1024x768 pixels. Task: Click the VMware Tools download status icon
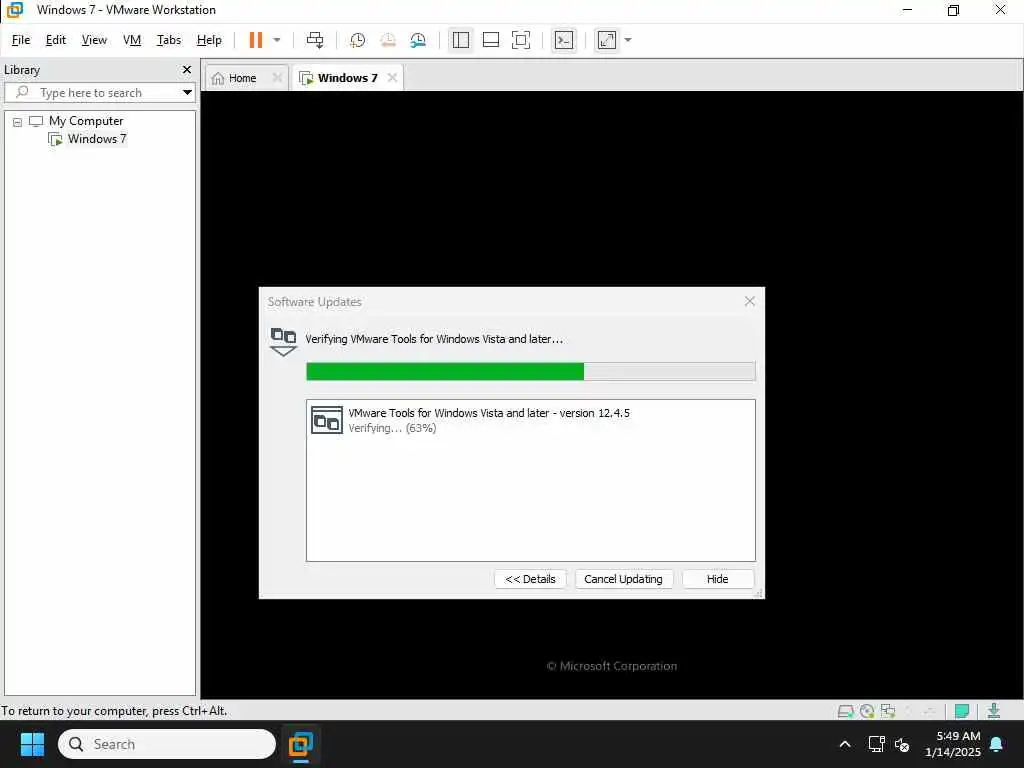click(994, 711)
